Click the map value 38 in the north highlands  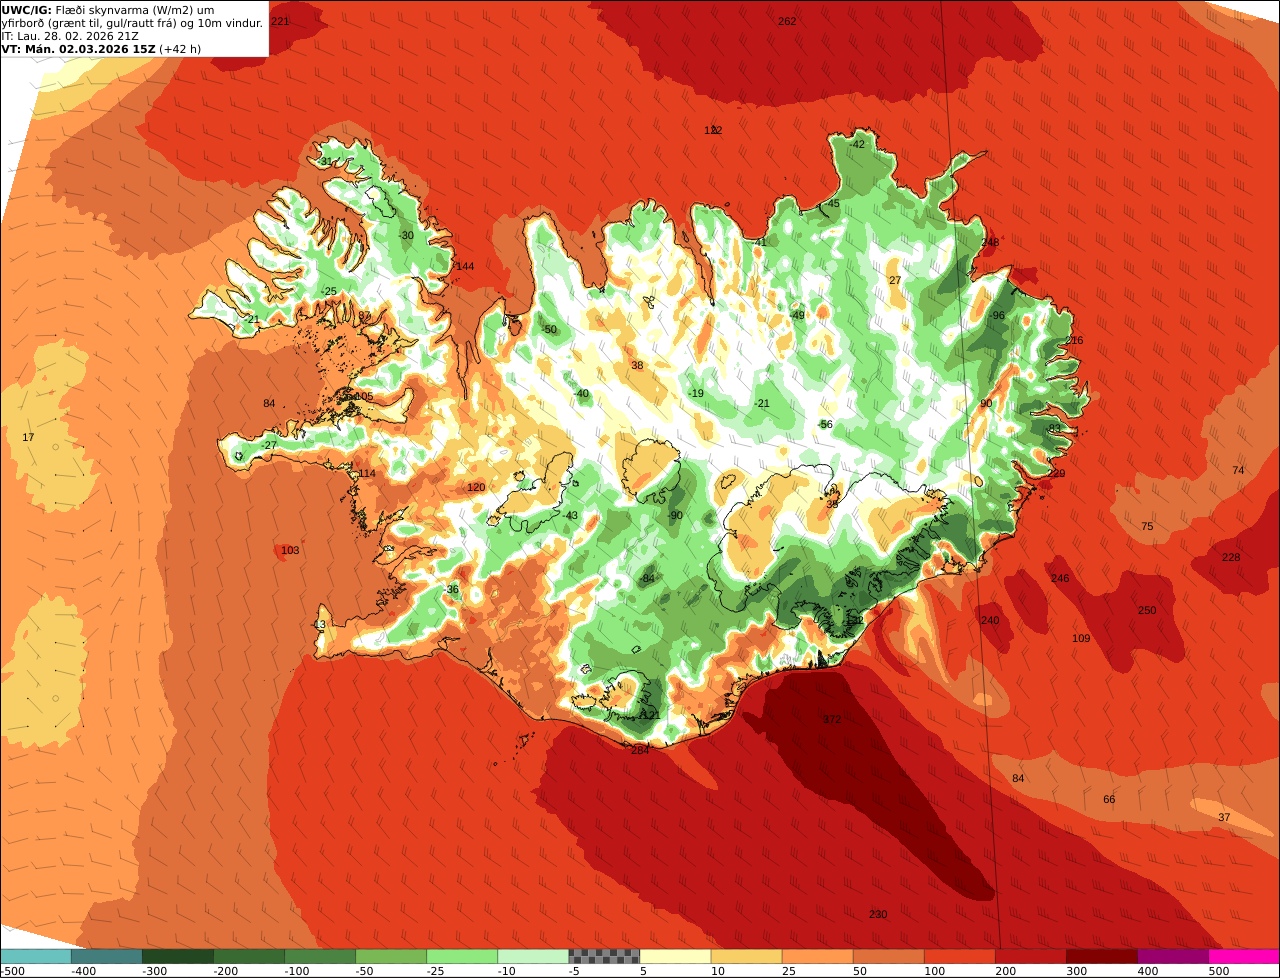coord(637,366)
